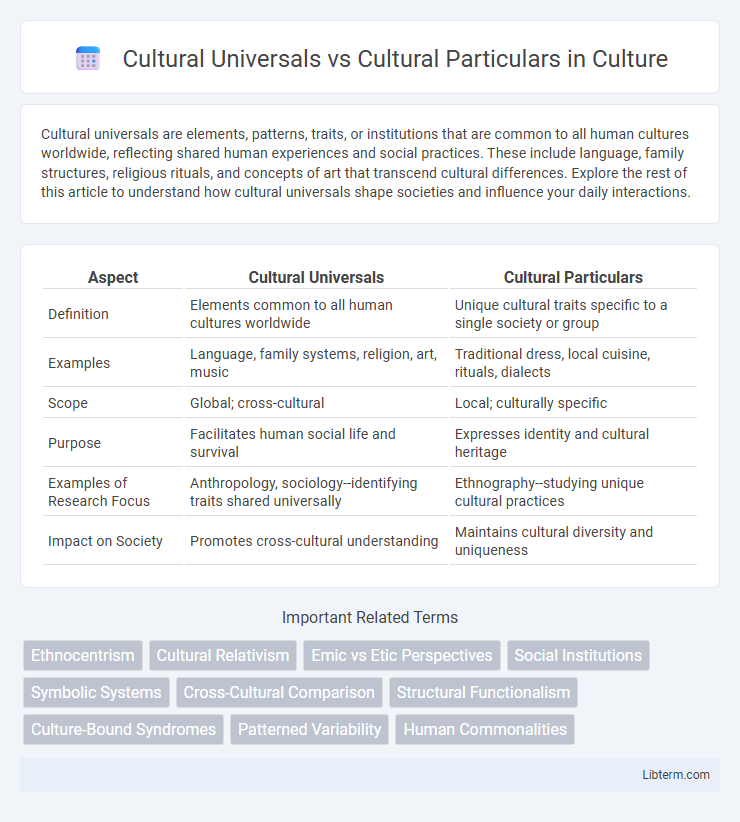Click the Aspect column header
The image size is (740, 822).
[x=113, y=277]
